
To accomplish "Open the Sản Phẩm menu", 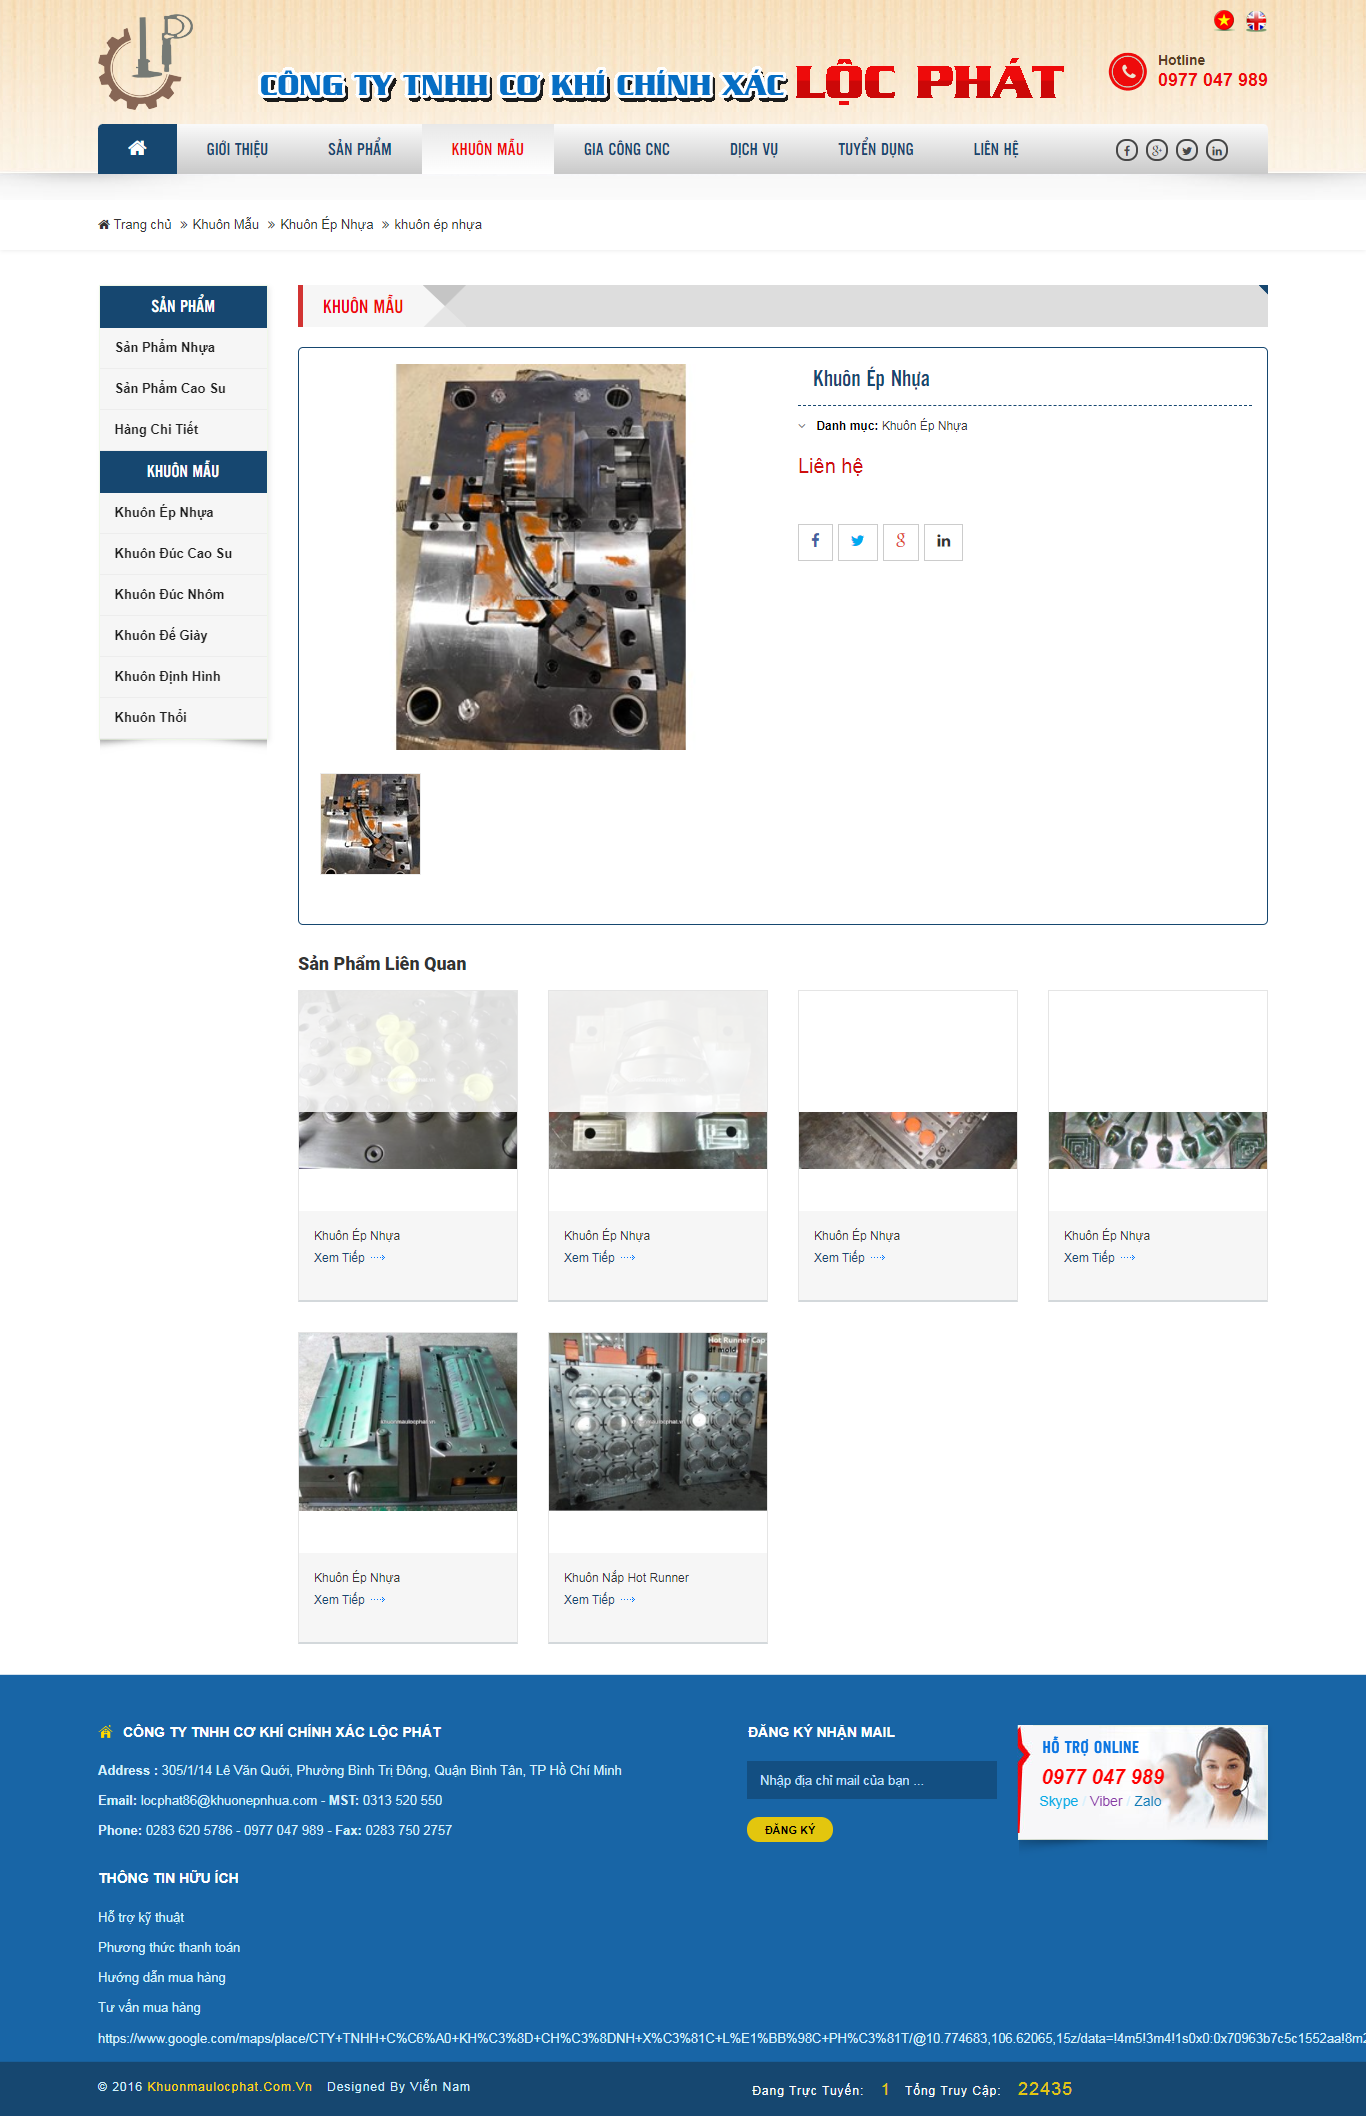I will (x=360, y=149).
